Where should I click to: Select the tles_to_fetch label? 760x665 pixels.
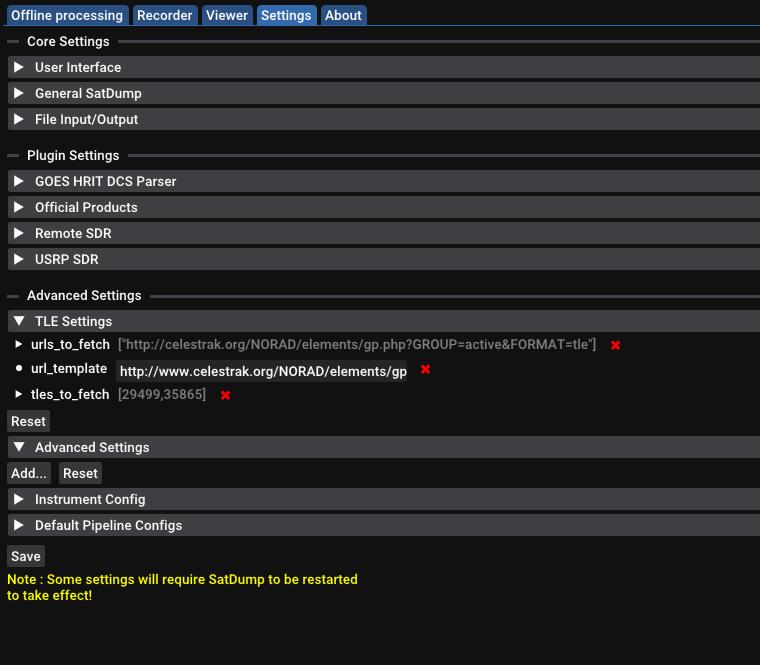[70, 395]
